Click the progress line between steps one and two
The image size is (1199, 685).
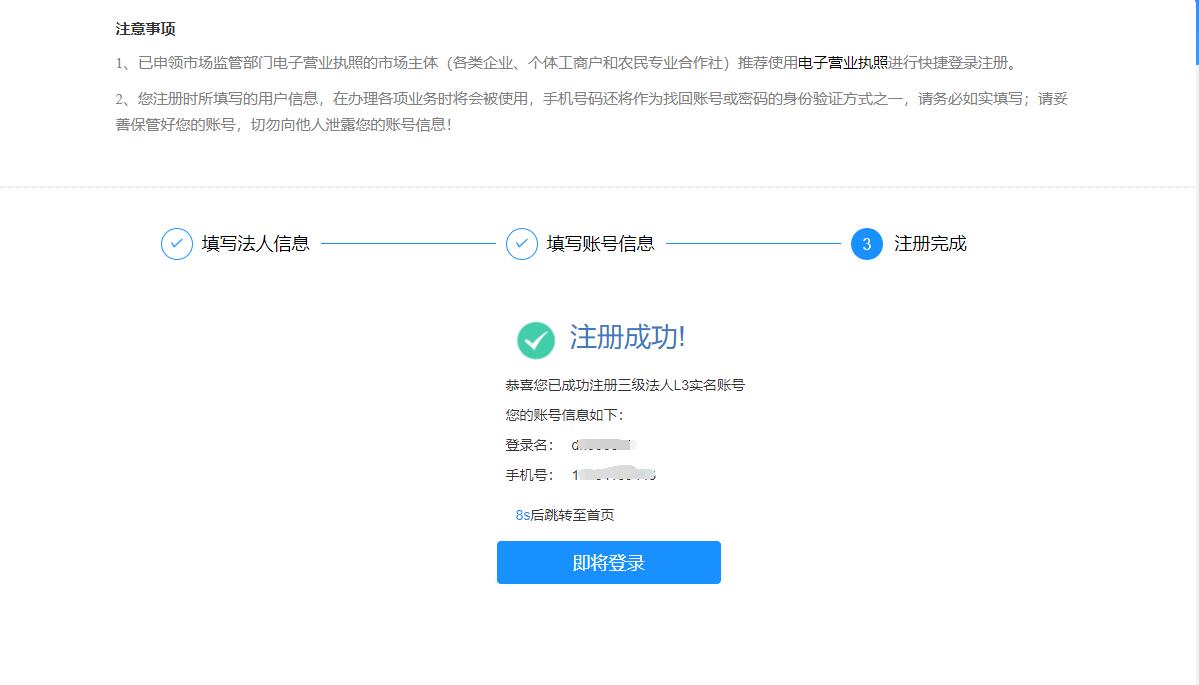(x=408, y=243)
